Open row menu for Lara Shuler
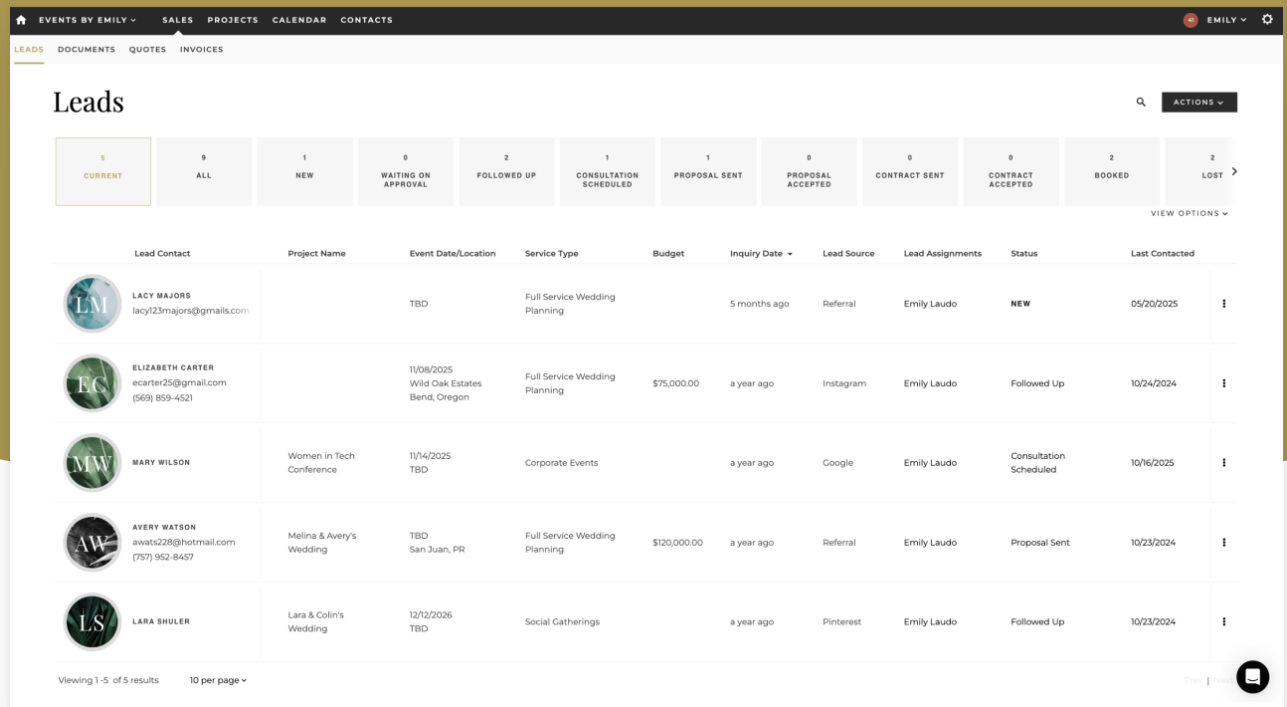Image resolution: width=1287 pixels, height=707 pixels. (x=1224, y=622)
